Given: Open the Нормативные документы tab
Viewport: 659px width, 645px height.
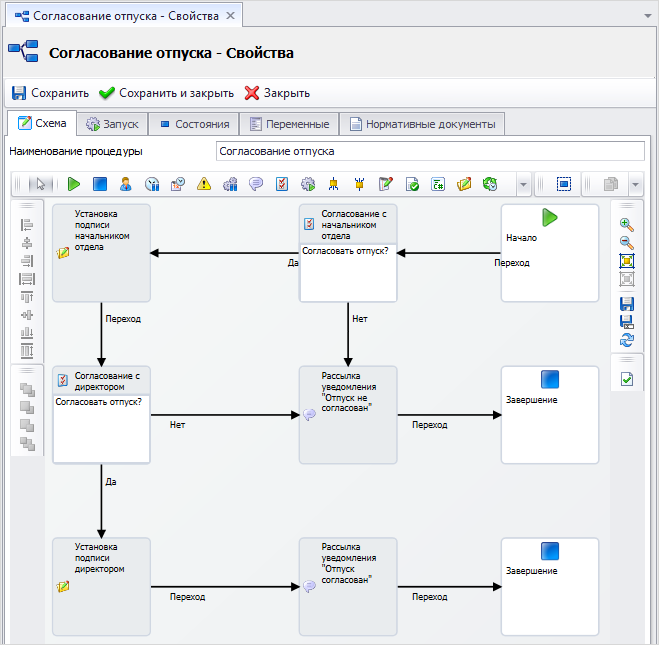Looking at the screenshot, I should [x=422, y=124].
